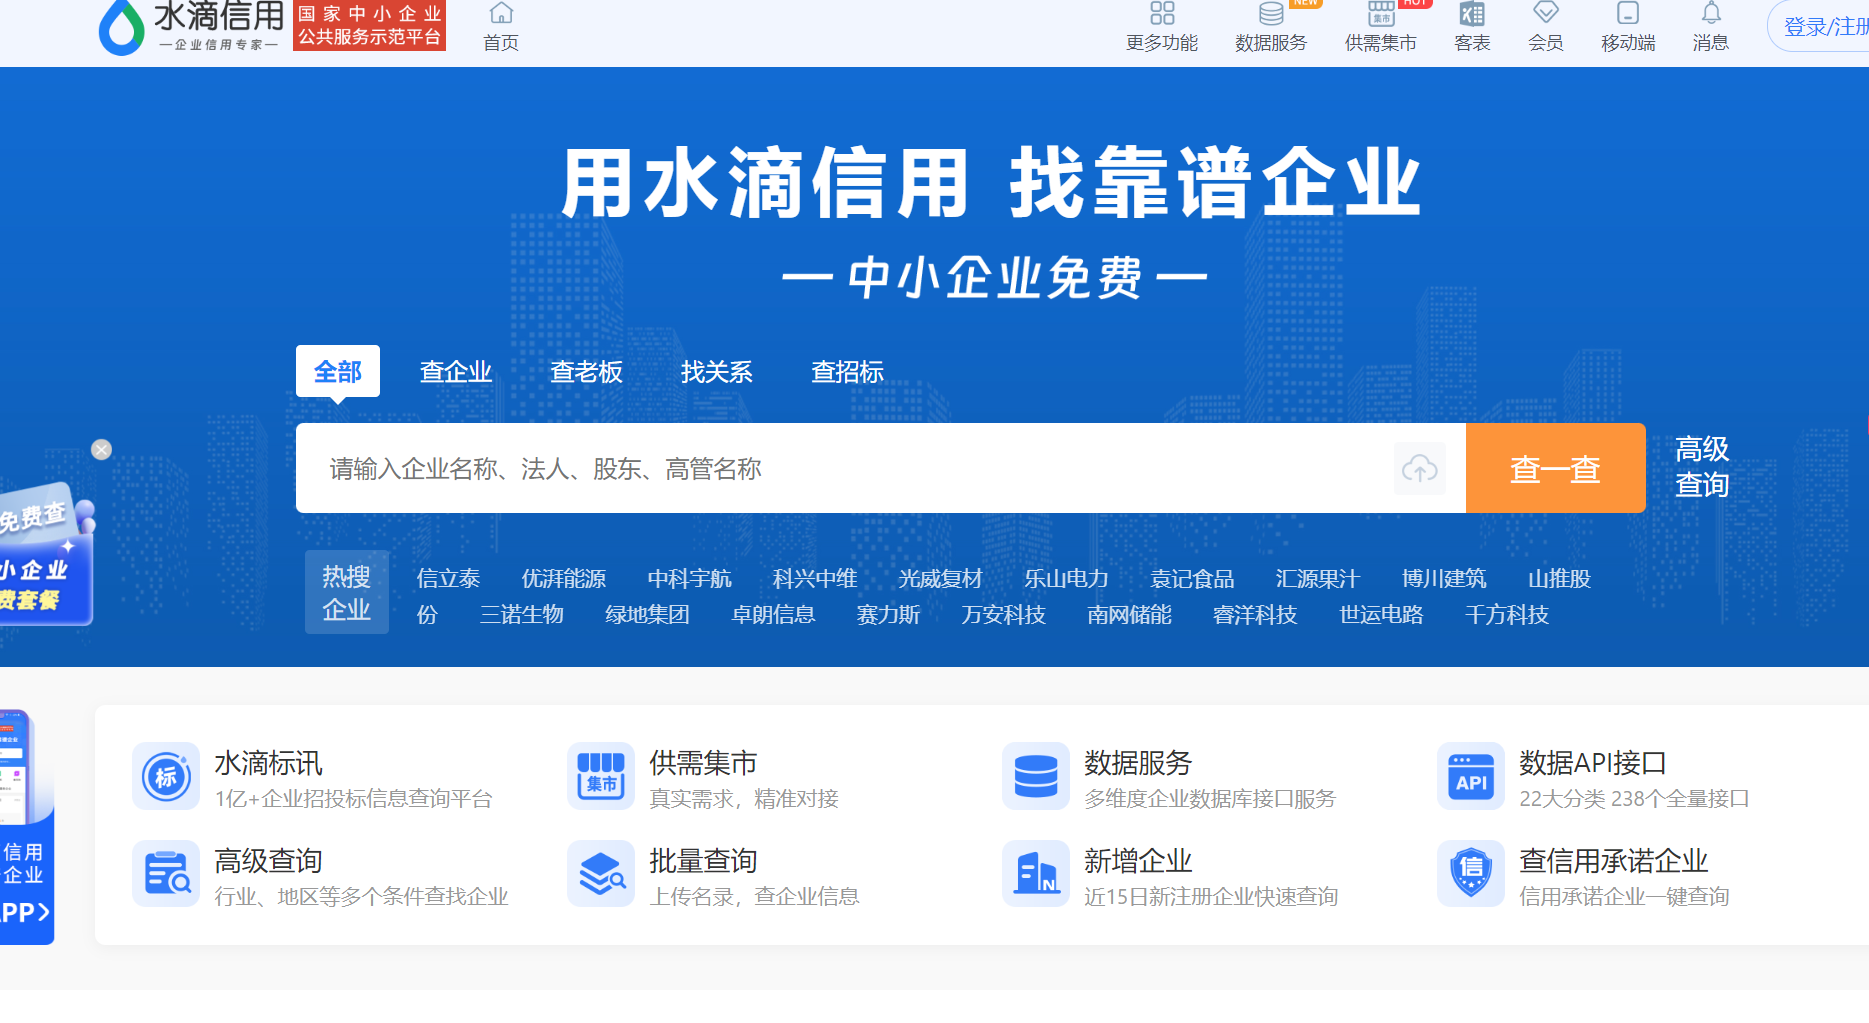1869x1023 pixels.
Task: Search hot company 信立泰
Action: [447, 578]
